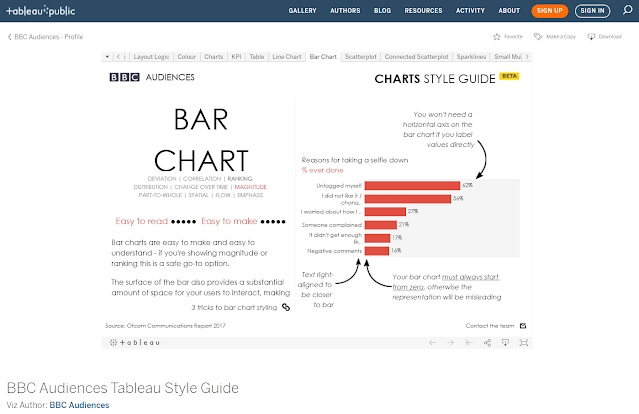Click the 'Contact the team' text
639x414 pixels.
(x=490, y=326)
